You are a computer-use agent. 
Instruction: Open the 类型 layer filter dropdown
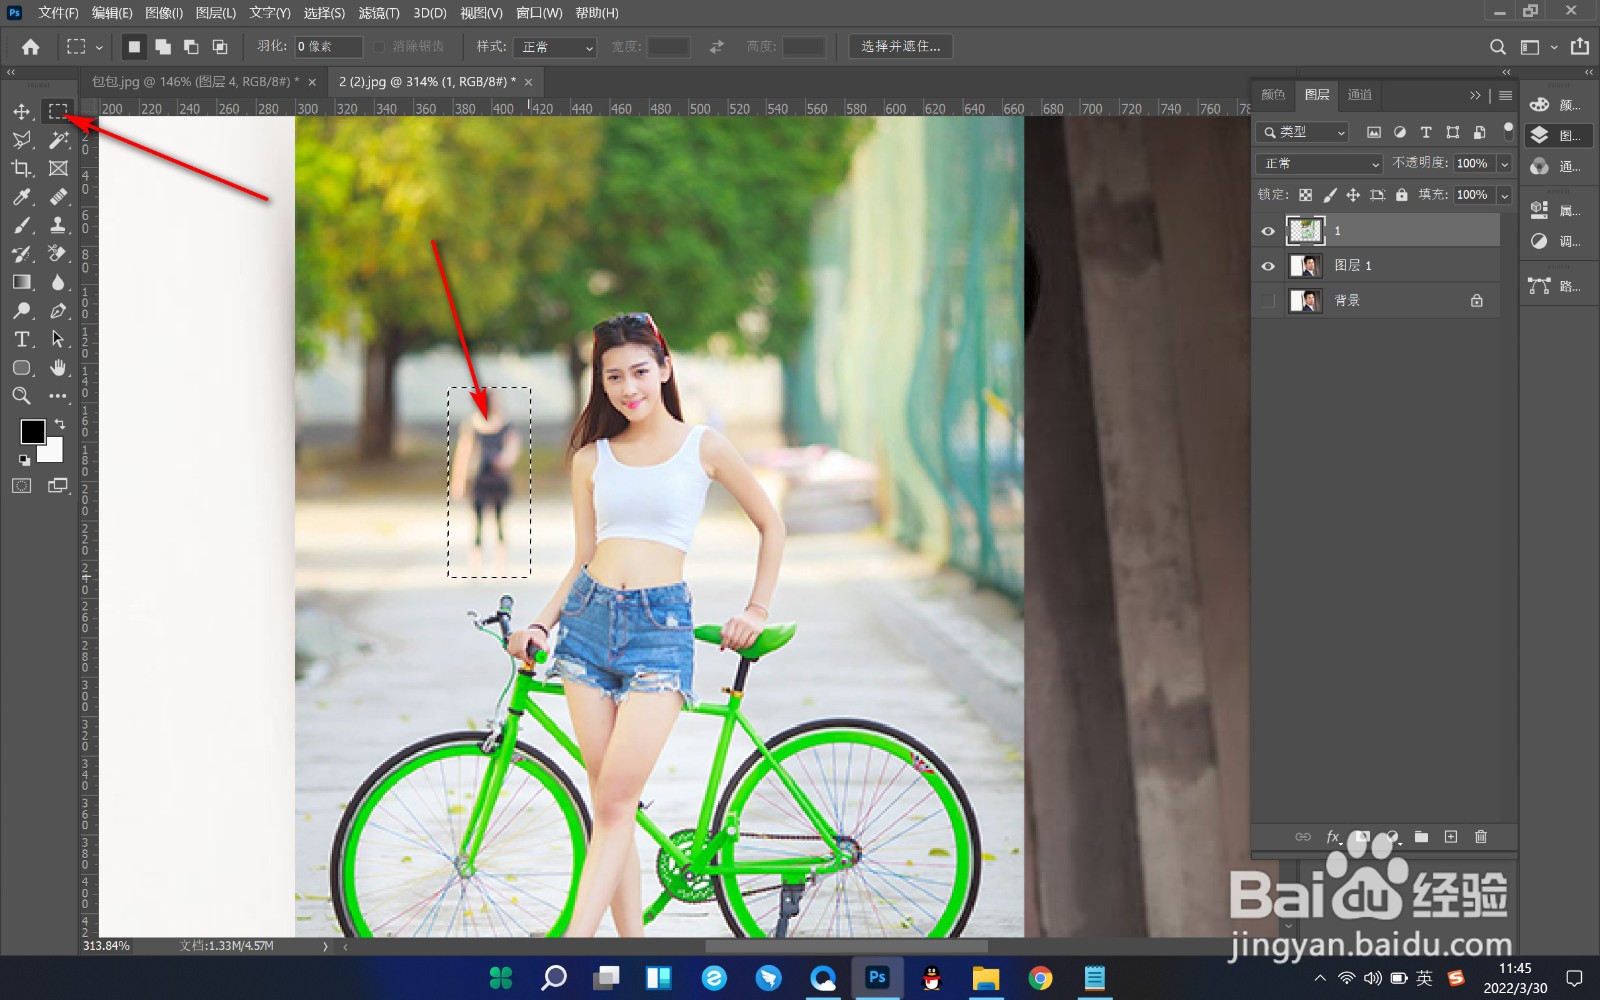(x=1304, y=132)
